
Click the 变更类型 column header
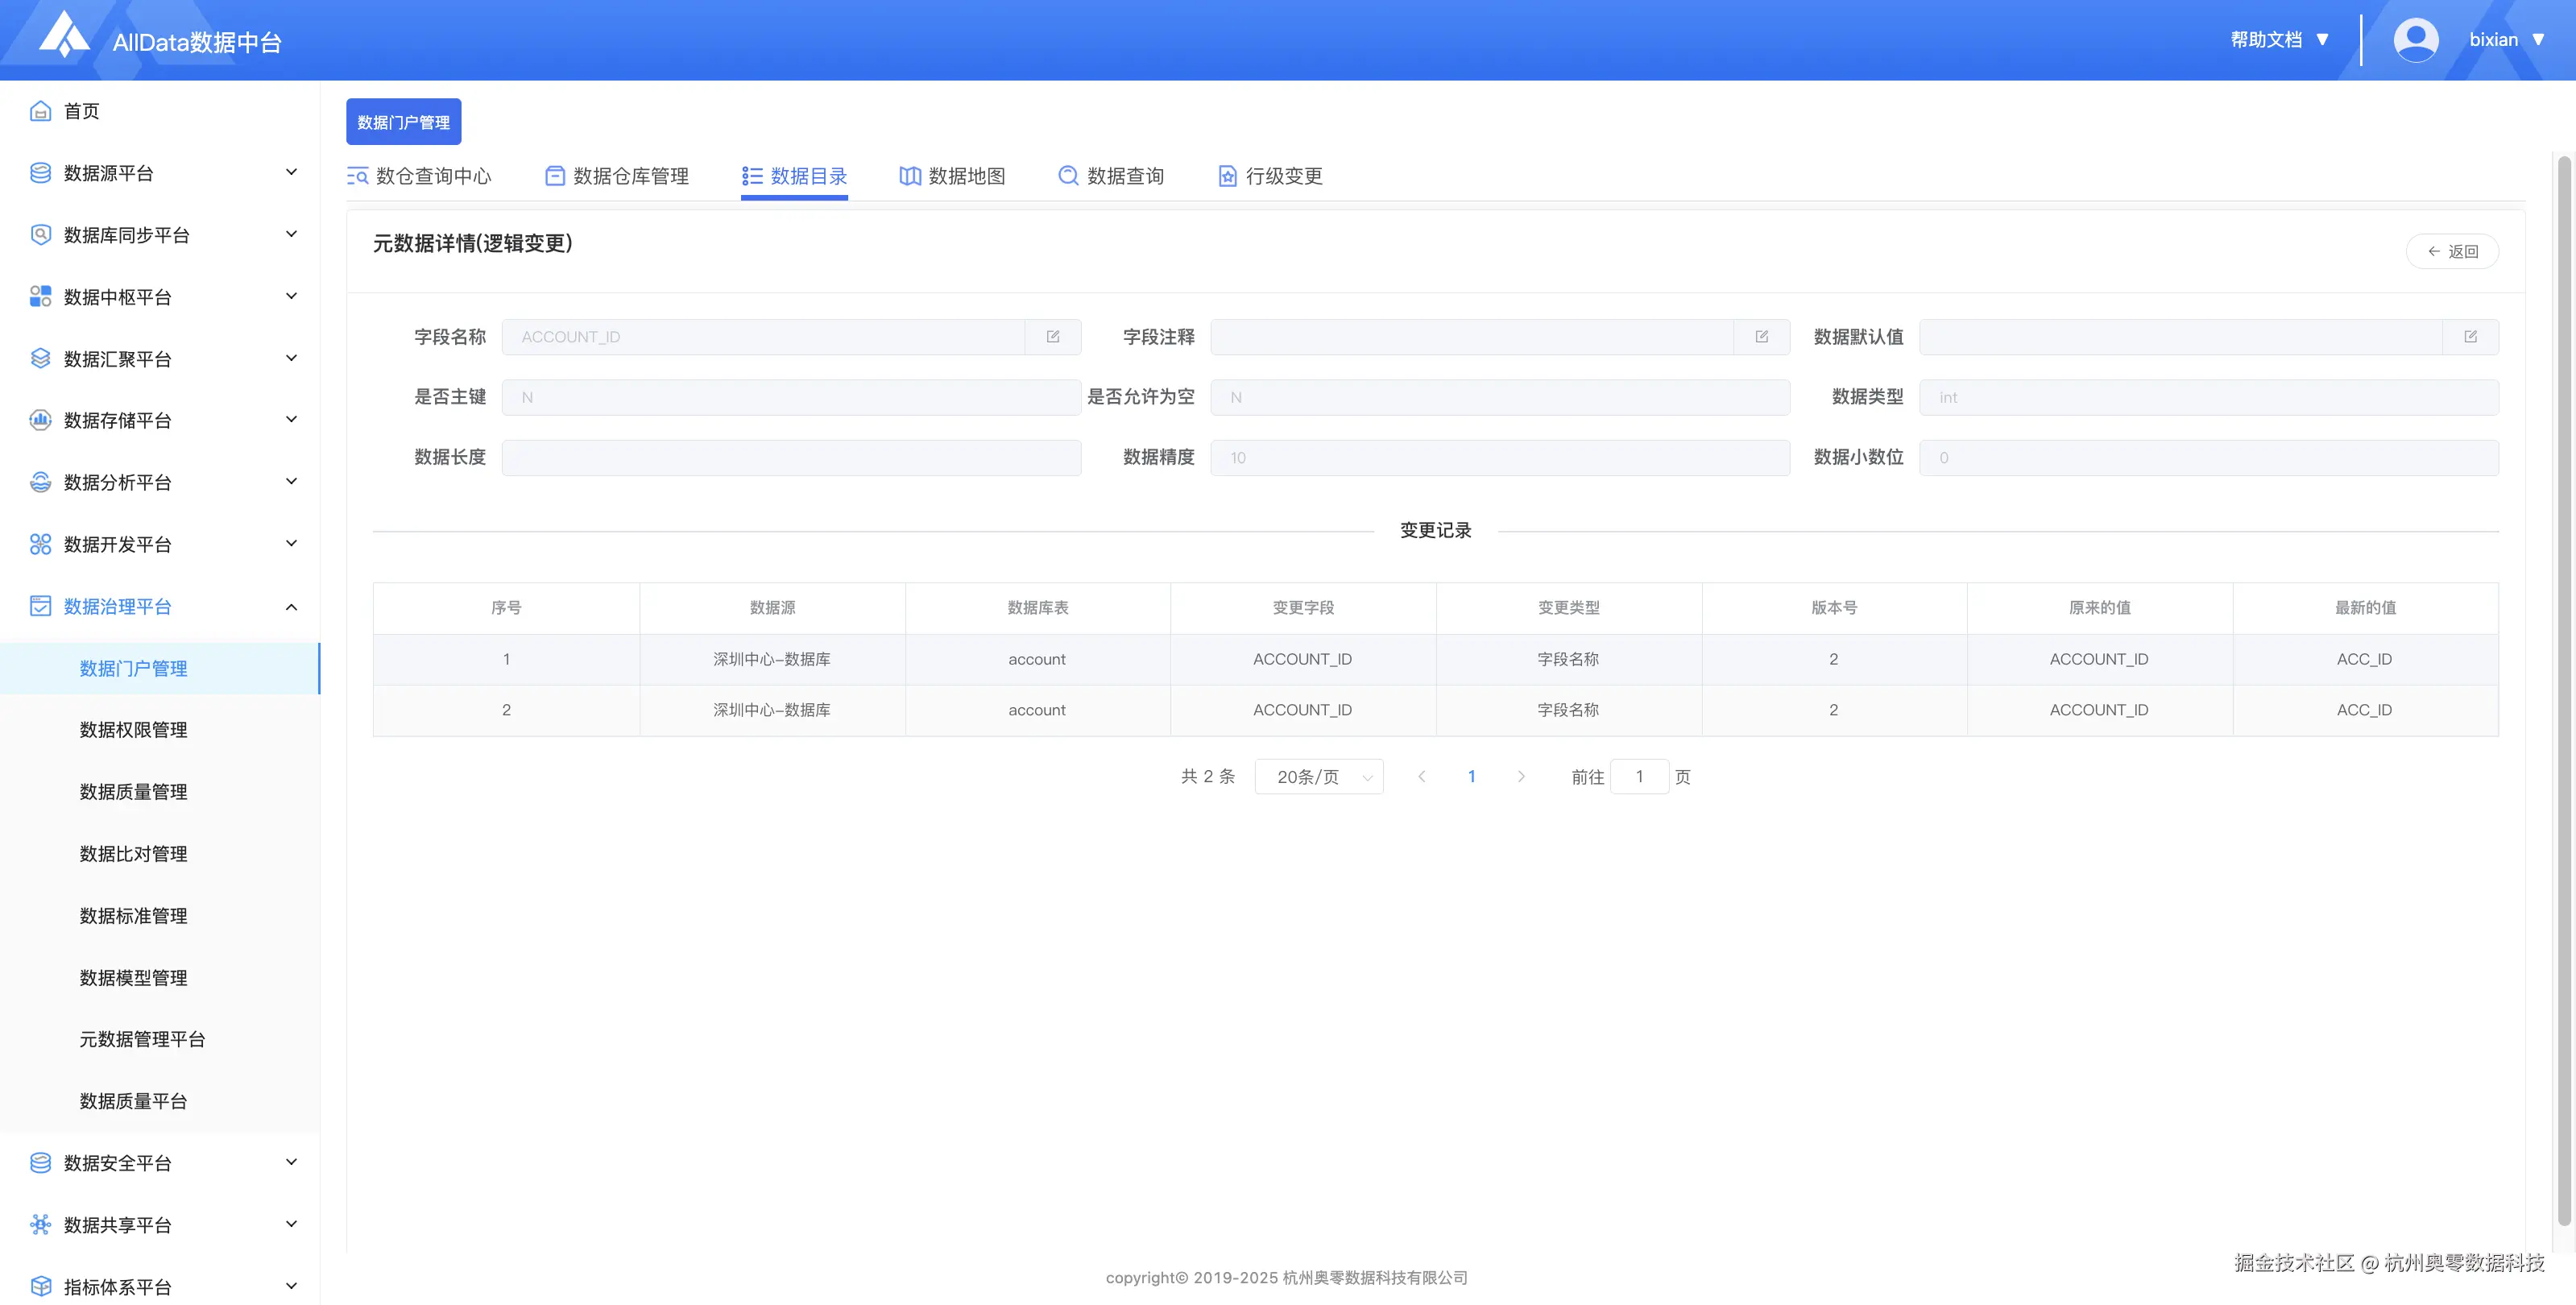tap(1568, 608)
